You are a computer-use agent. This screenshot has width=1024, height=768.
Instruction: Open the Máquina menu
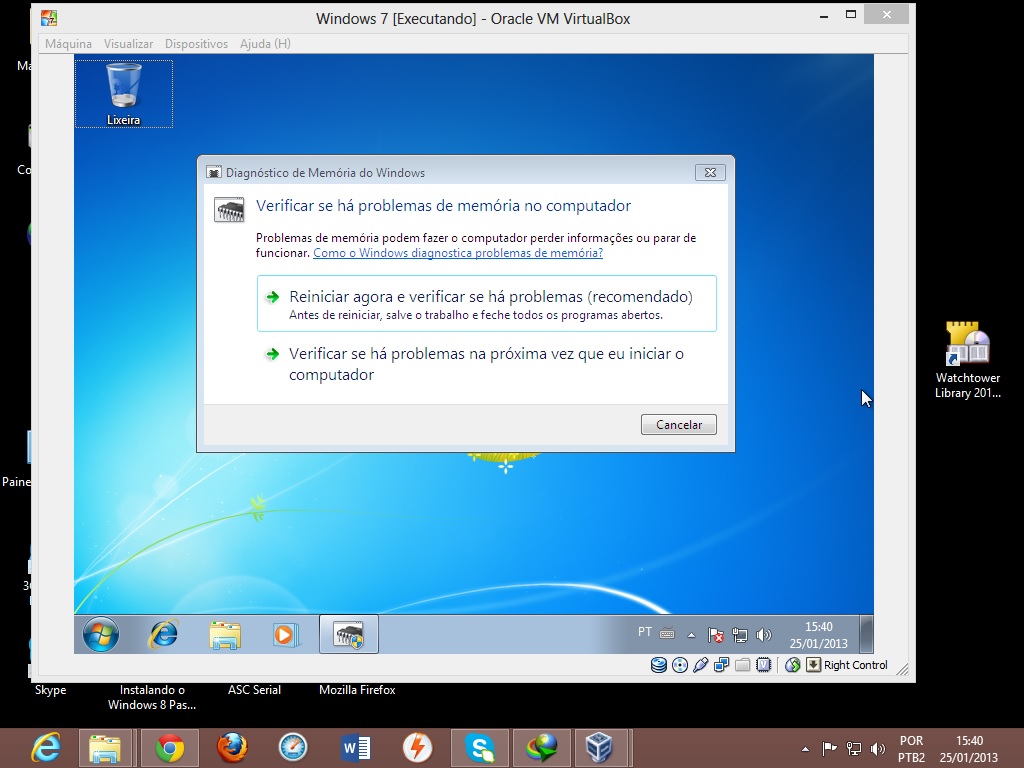coord(69,44)
